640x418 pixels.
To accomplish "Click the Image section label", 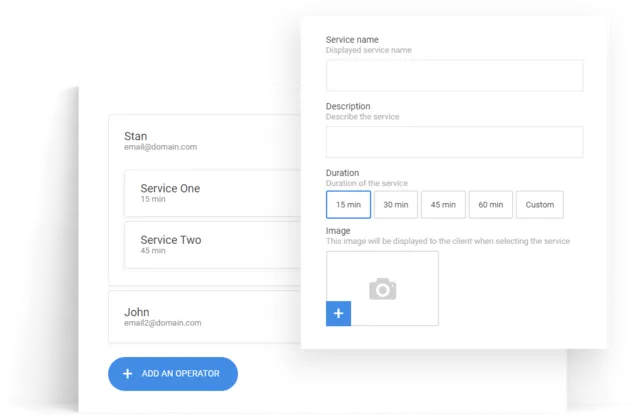I will pos(337,231).
